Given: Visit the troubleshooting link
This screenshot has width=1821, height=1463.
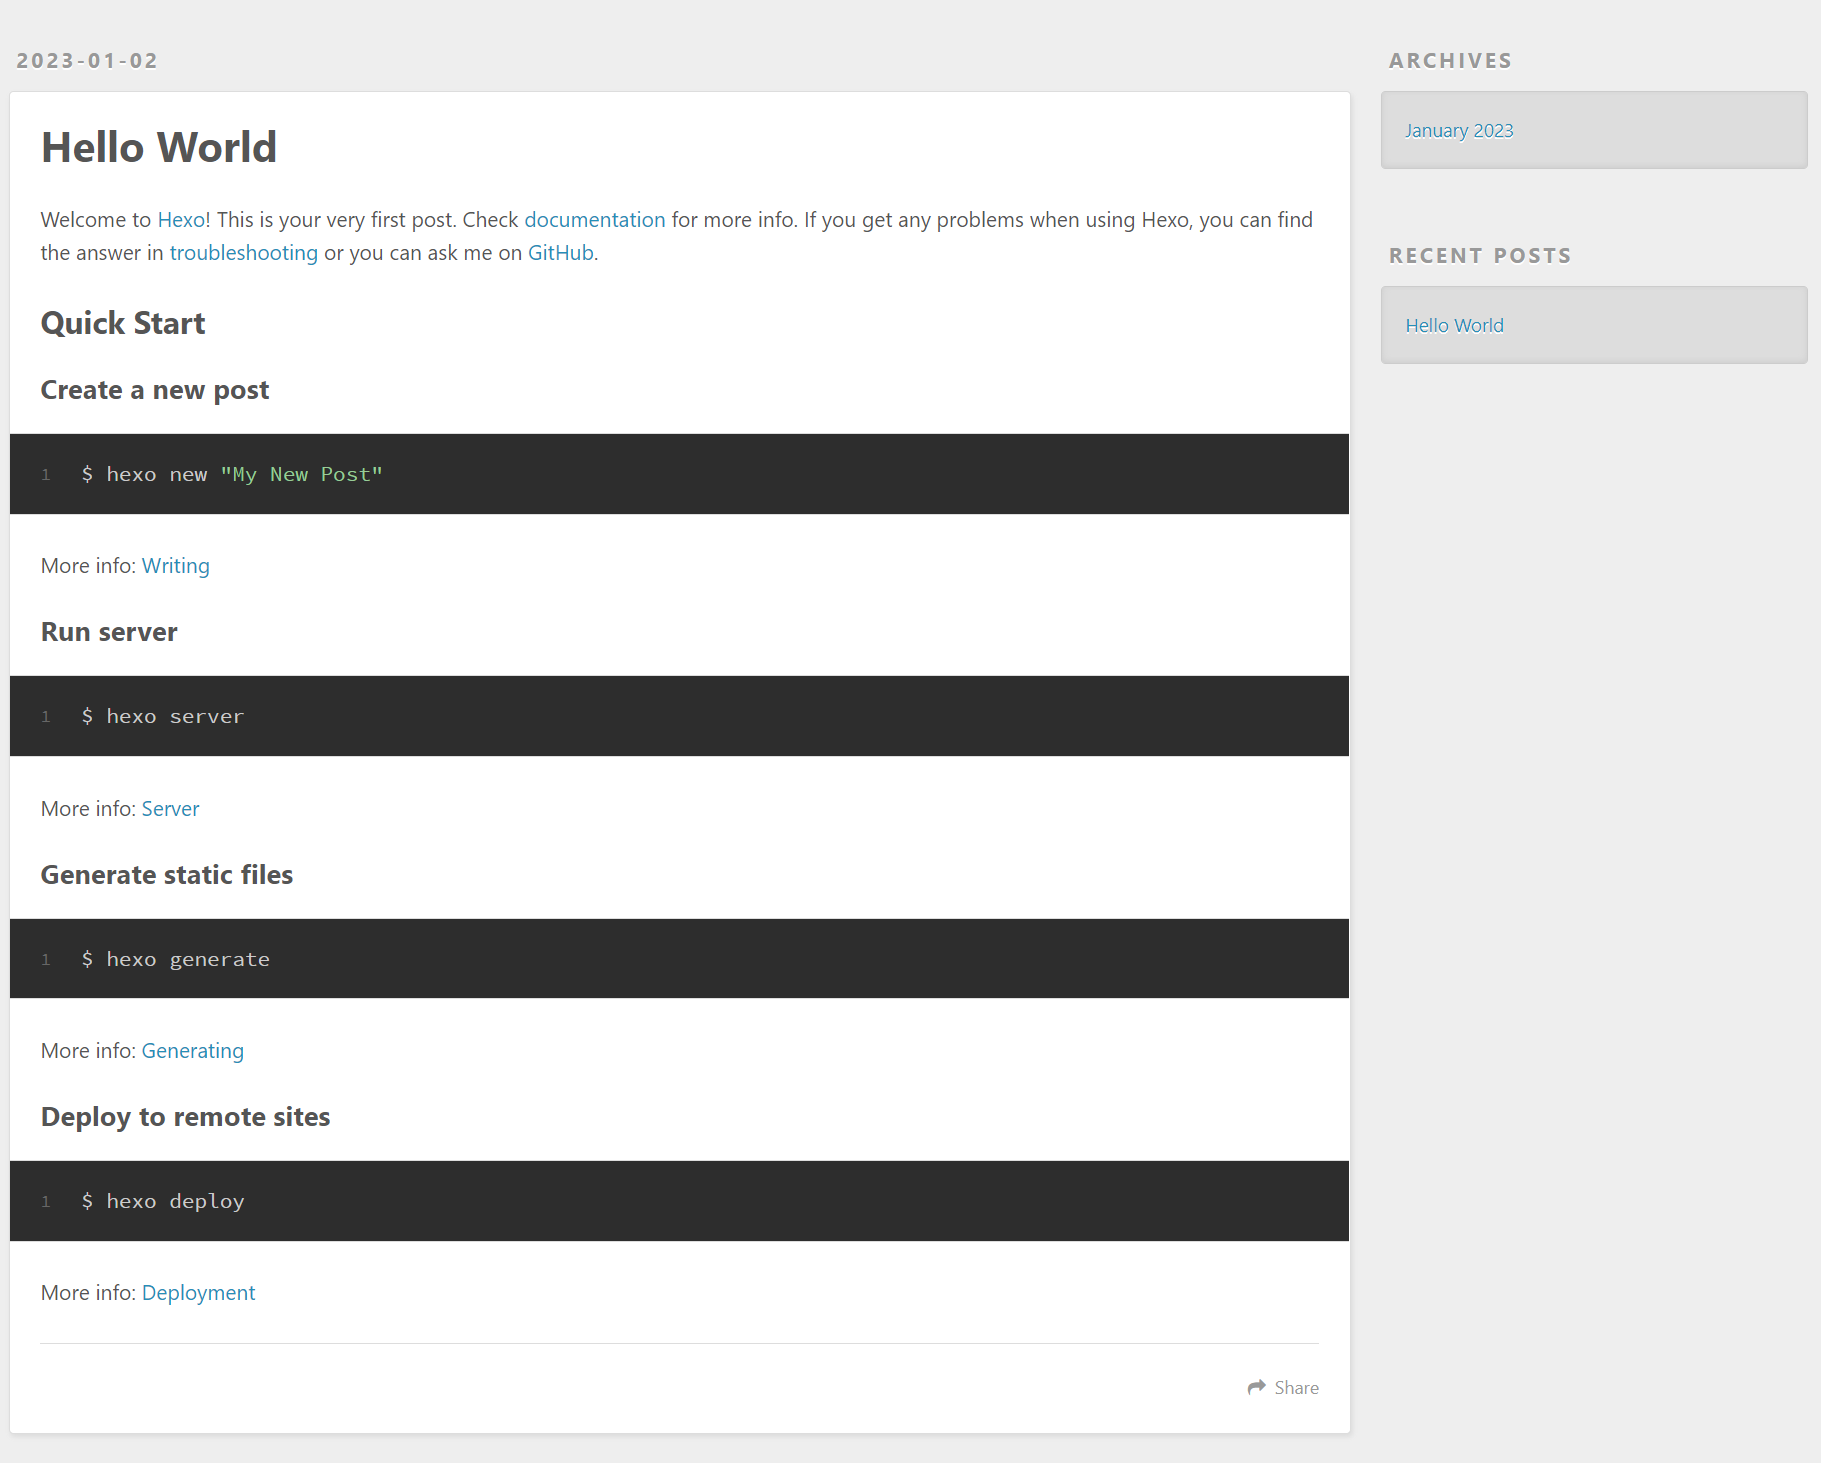Looking at the screenshot, I should [x=243, y=253].
